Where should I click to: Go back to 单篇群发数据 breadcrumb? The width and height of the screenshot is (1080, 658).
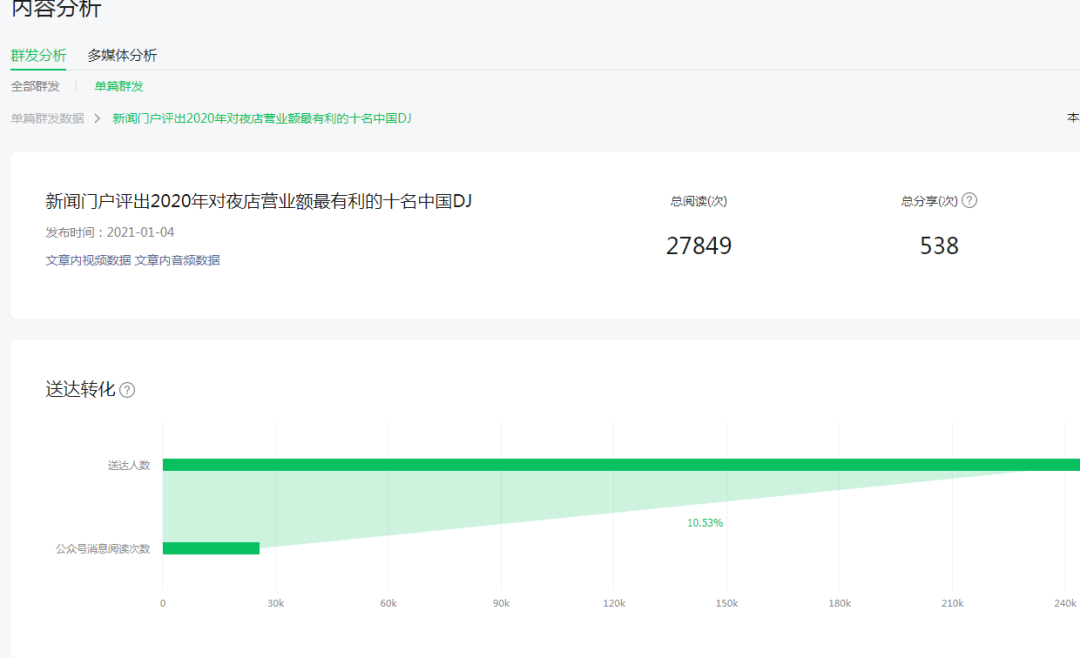(x=47, y=118)
